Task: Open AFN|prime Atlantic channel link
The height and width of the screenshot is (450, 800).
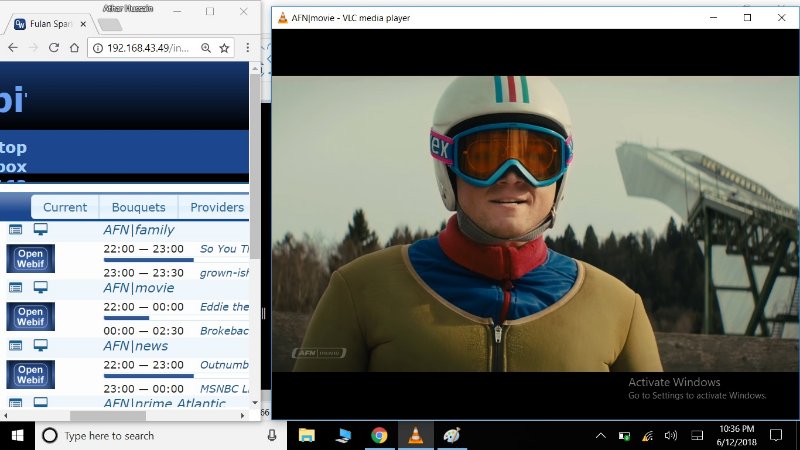Action: click(x=164, y=403)
